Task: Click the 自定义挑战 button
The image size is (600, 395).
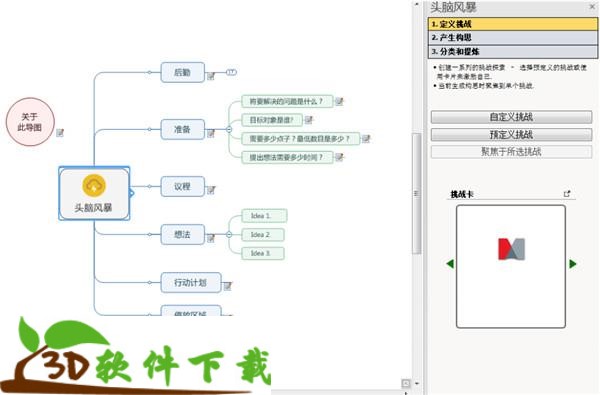Action: [x=511, y=117]
